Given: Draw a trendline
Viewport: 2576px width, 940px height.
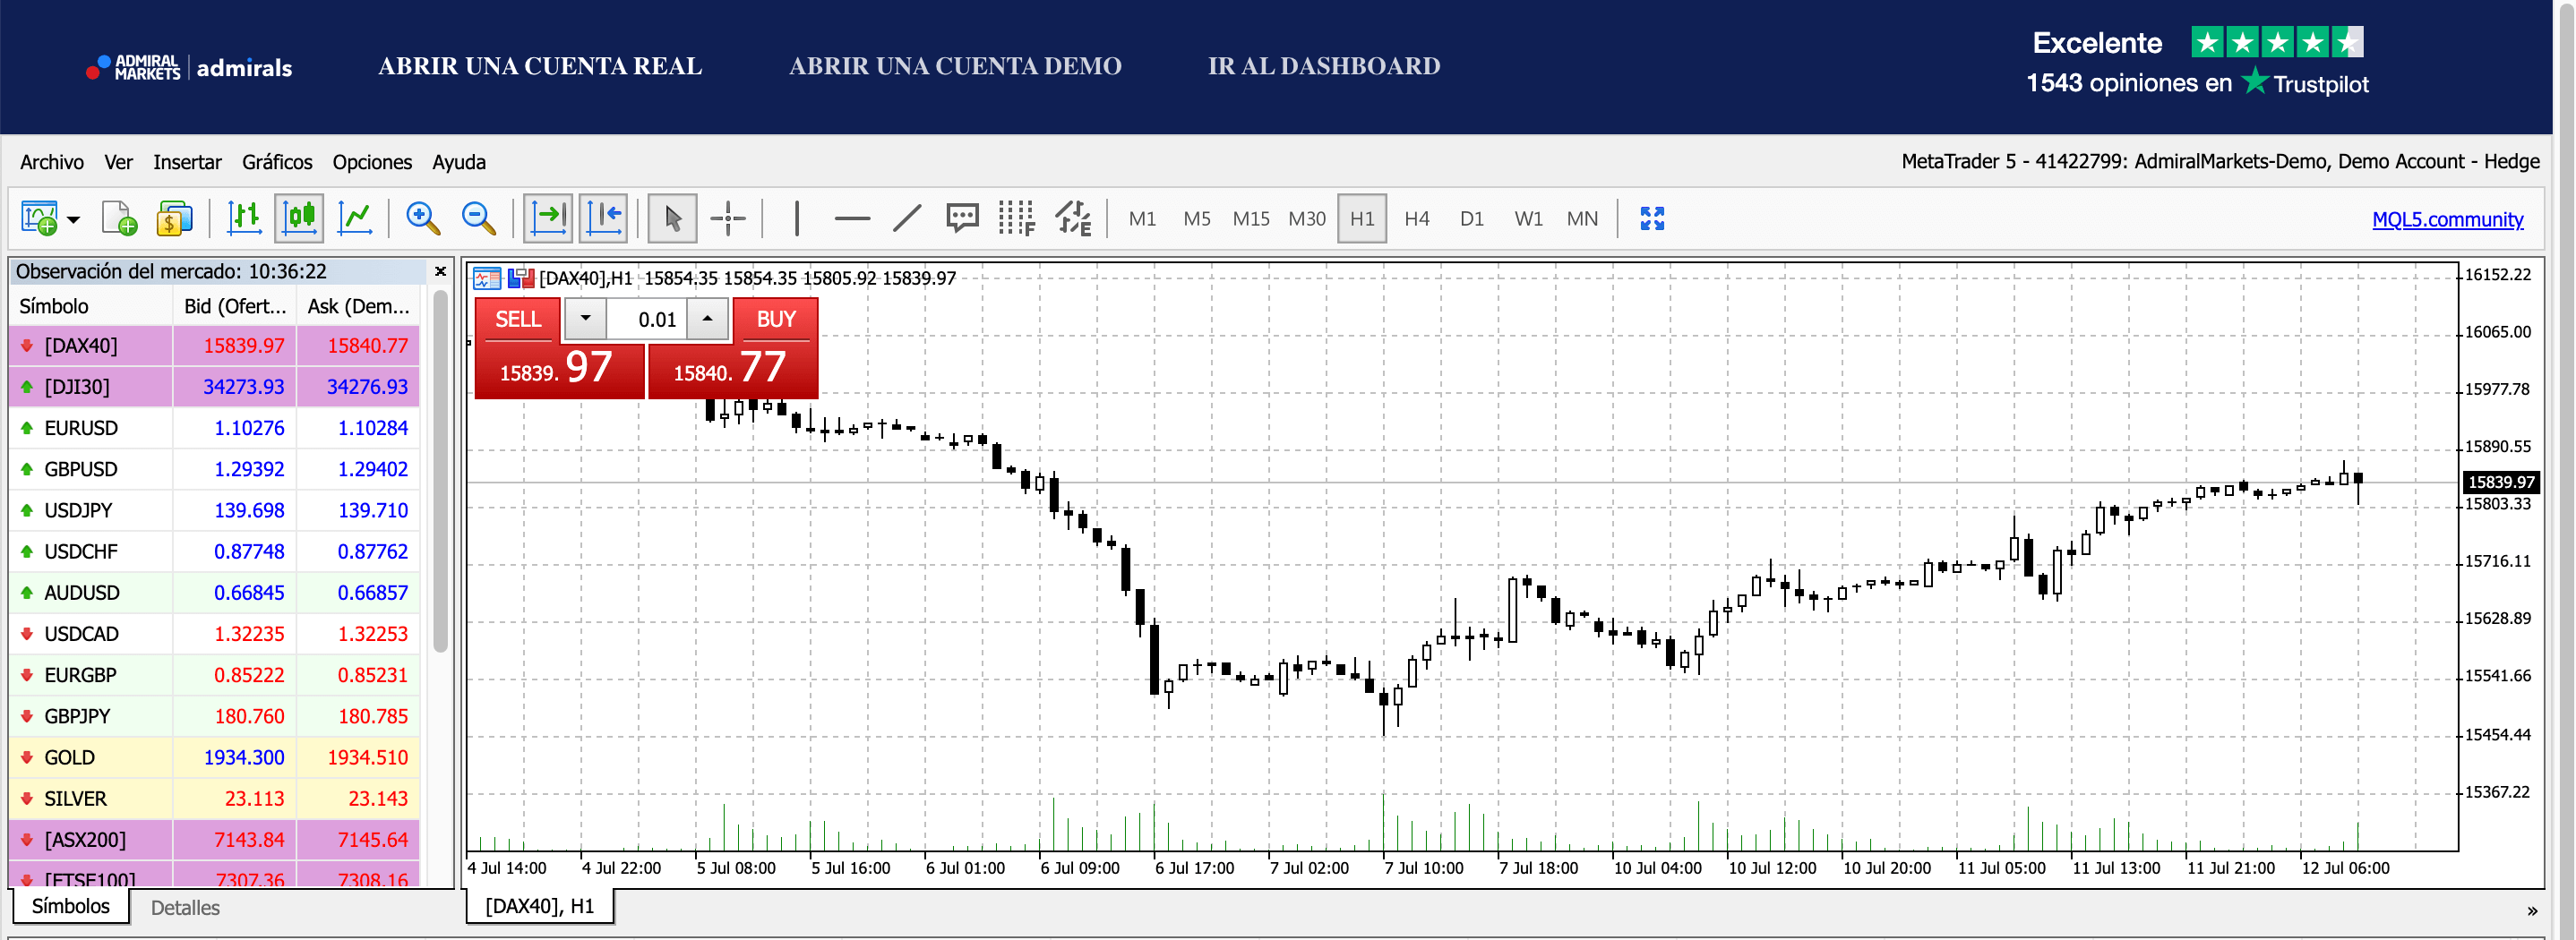Looking at the screenshot, I should 907,218.
